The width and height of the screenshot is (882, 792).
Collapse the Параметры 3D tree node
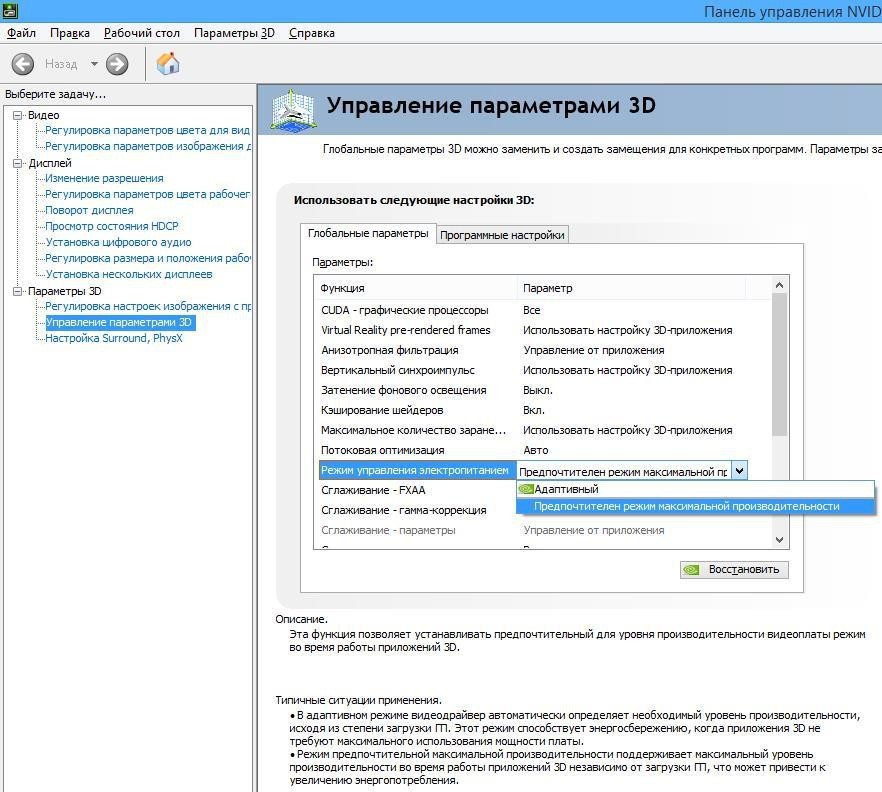coord(17,291)
